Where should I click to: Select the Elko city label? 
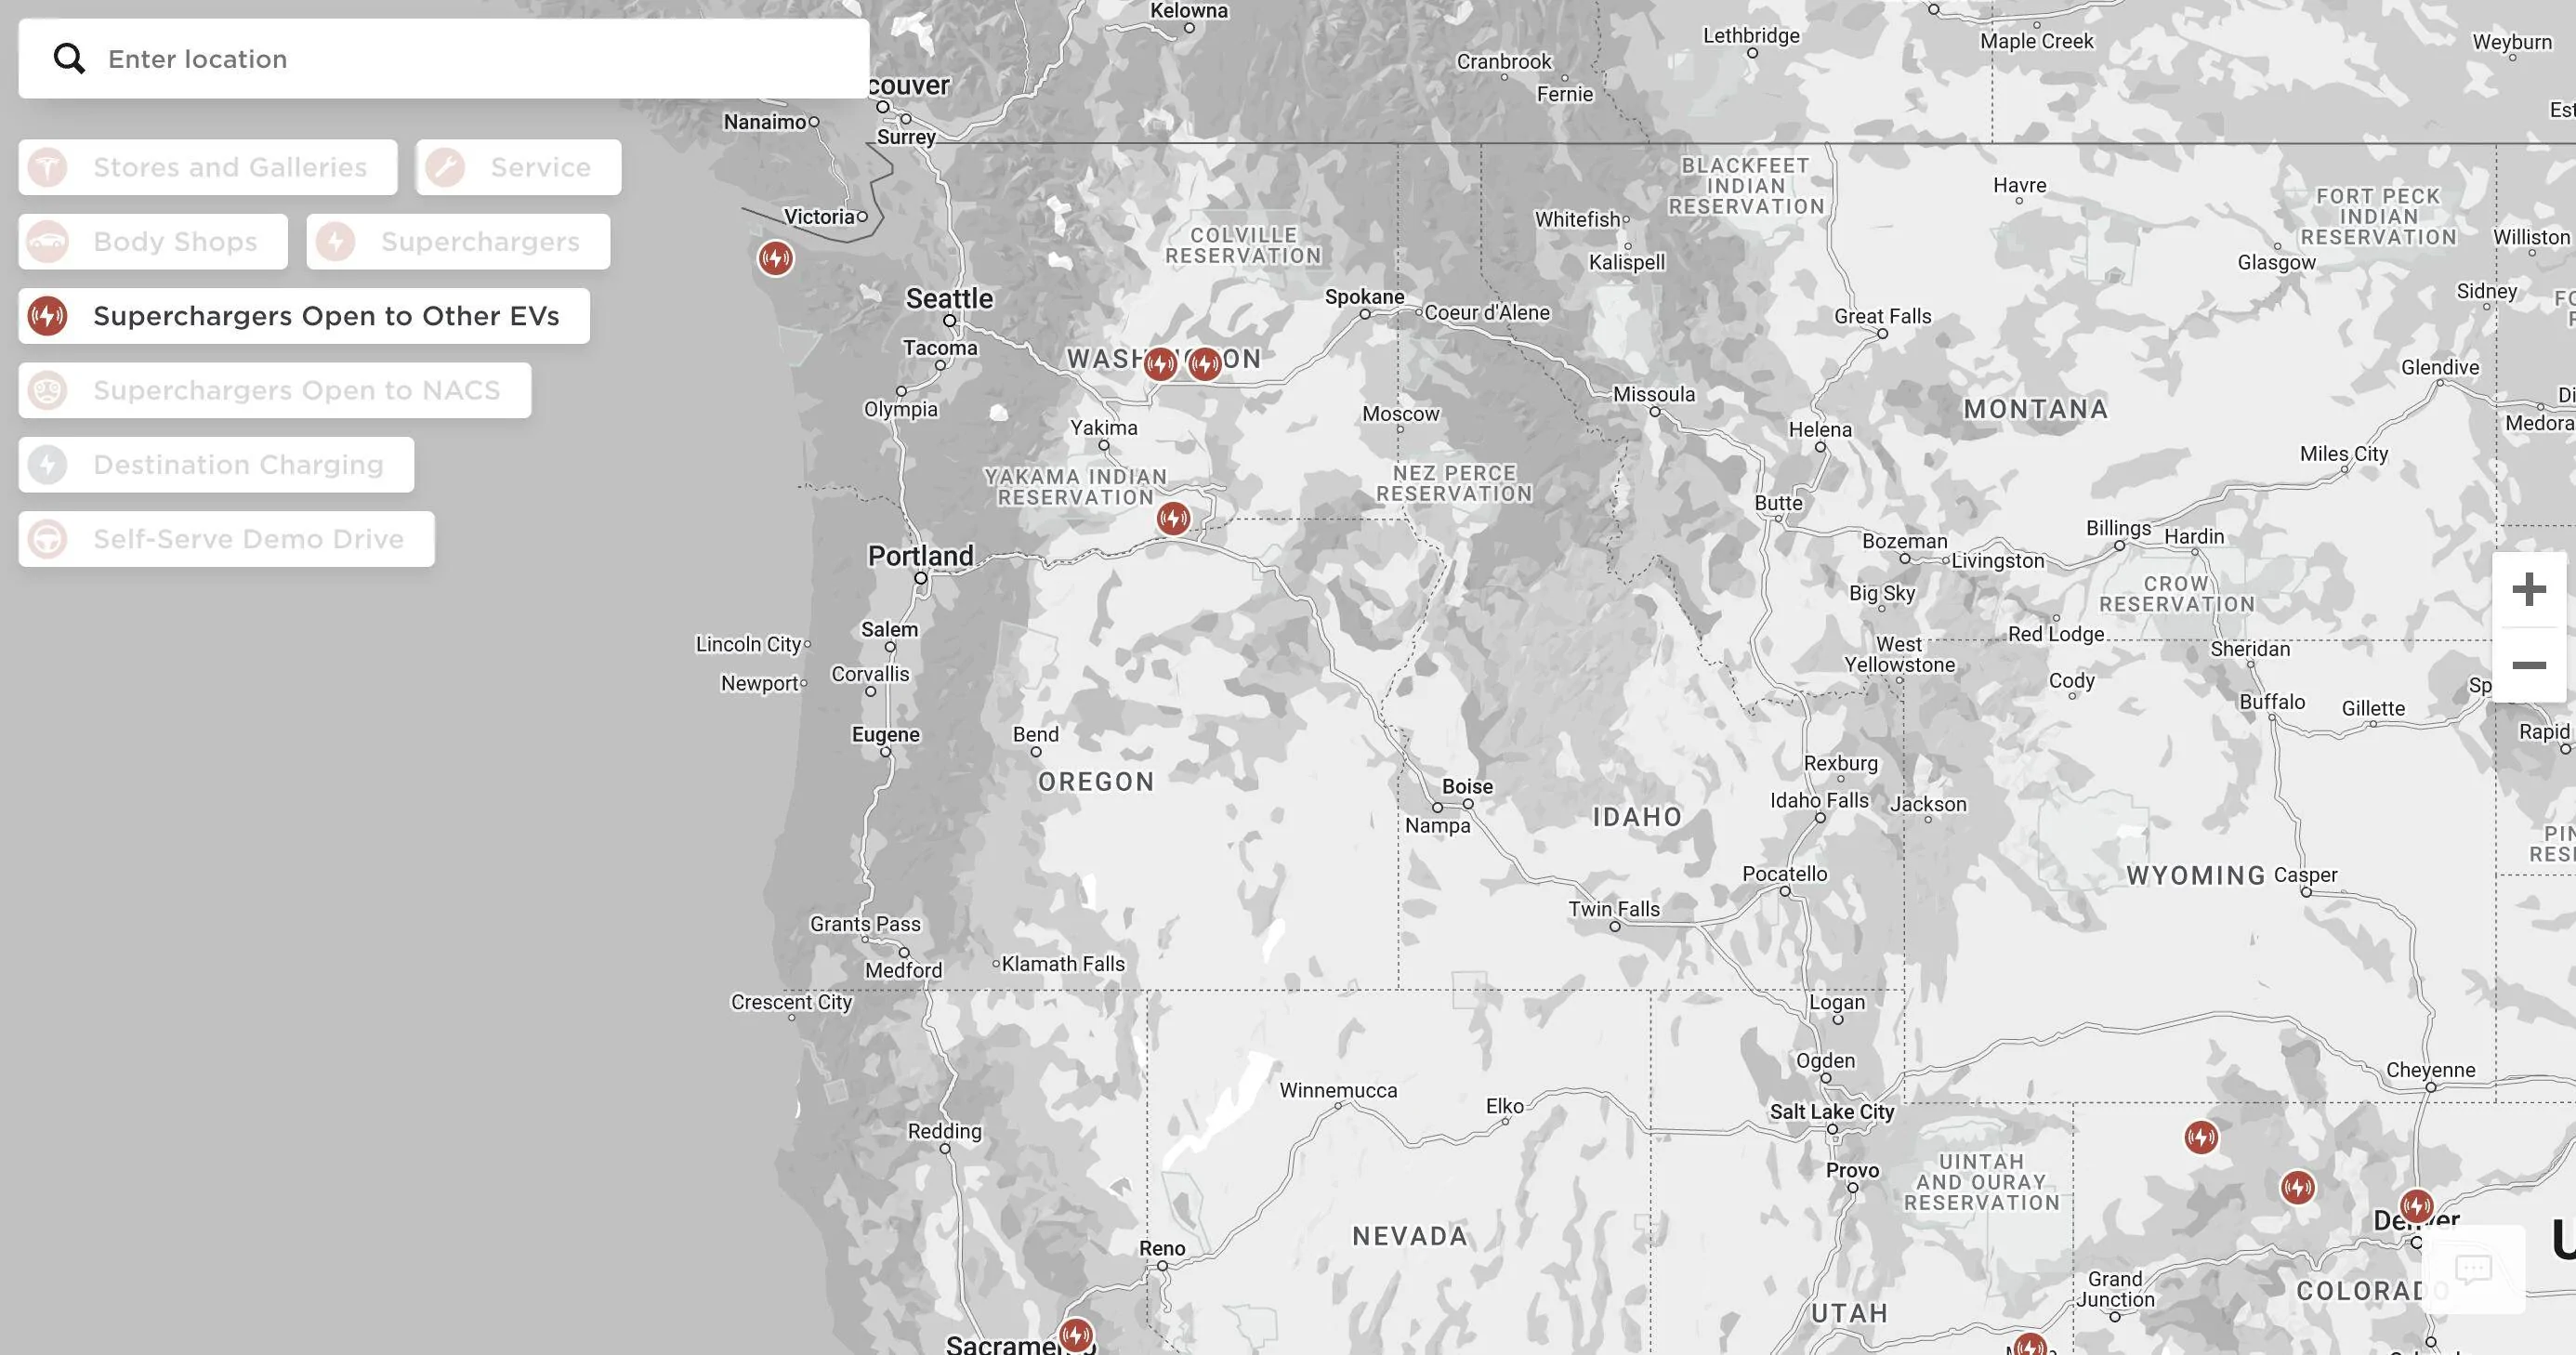[1504, 1106]
